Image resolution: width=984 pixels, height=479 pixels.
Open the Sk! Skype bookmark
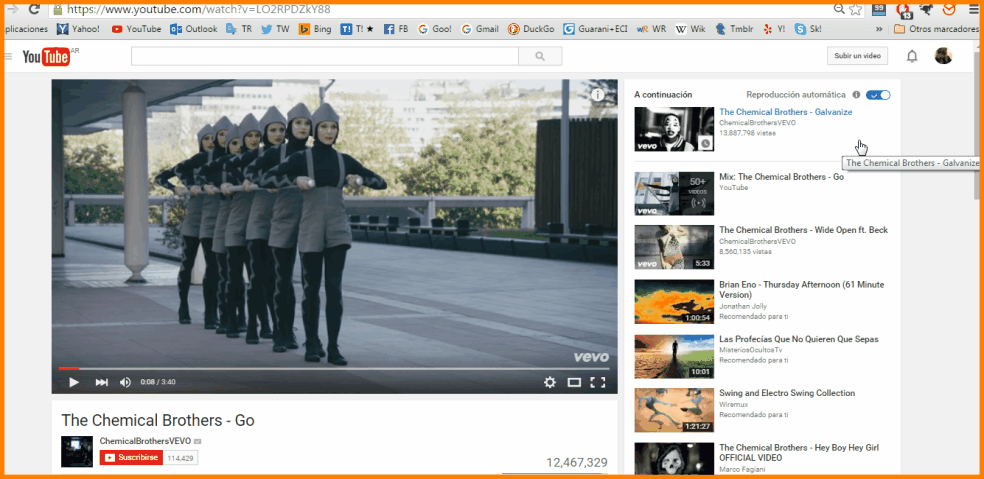pyautogui.click(x=808, y=29)
